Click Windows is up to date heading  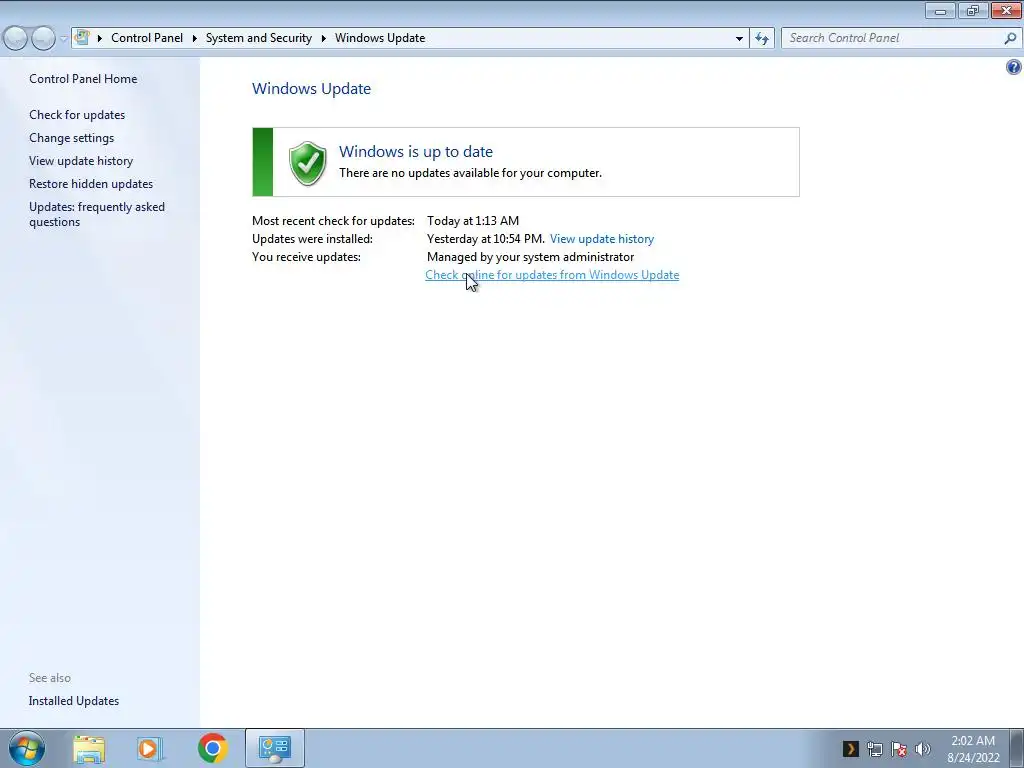coord(416,152)
